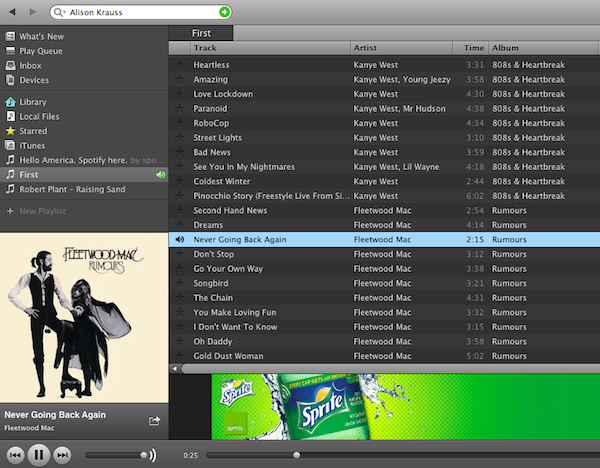This screenshot has width=600, height=468.
Task: Go back with the left arrow
Action: [13, 12]
